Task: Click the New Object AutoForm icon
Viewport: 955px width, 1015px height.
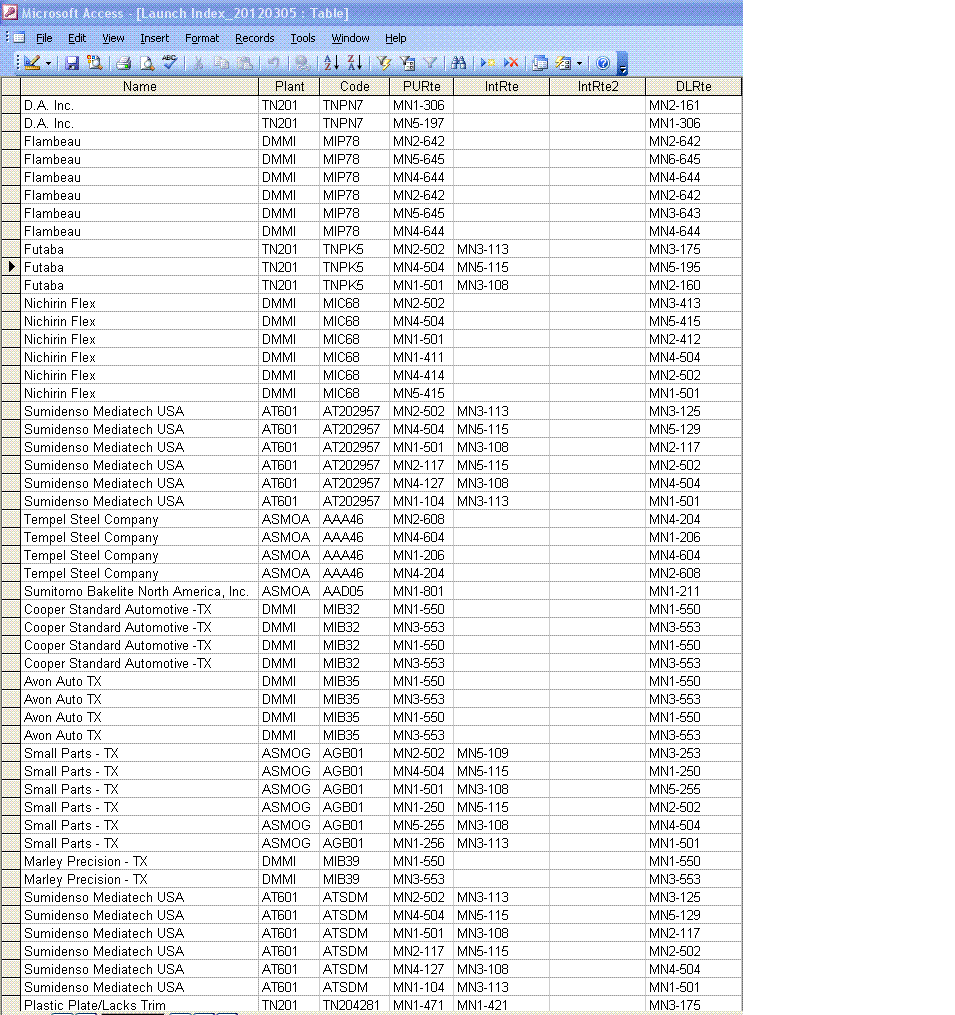Action: [x=563, y=63]
